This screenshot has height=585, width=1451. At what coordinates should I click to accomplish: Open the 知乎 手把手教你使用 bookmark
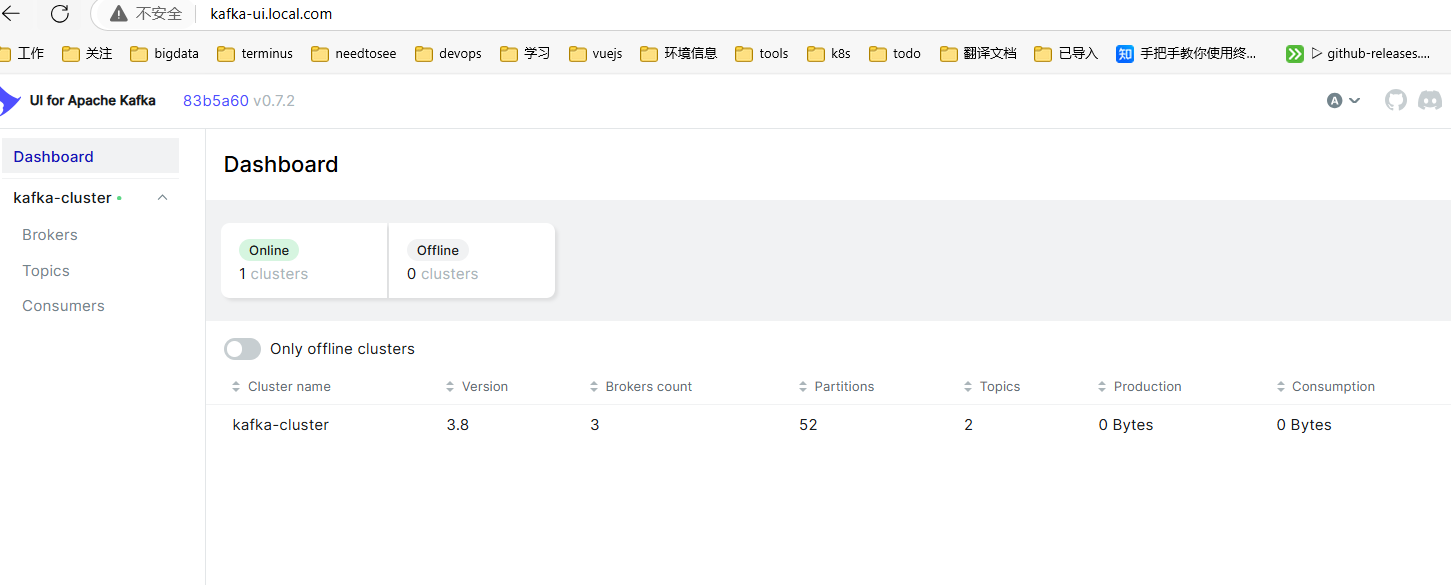(x=1187, y=53)
